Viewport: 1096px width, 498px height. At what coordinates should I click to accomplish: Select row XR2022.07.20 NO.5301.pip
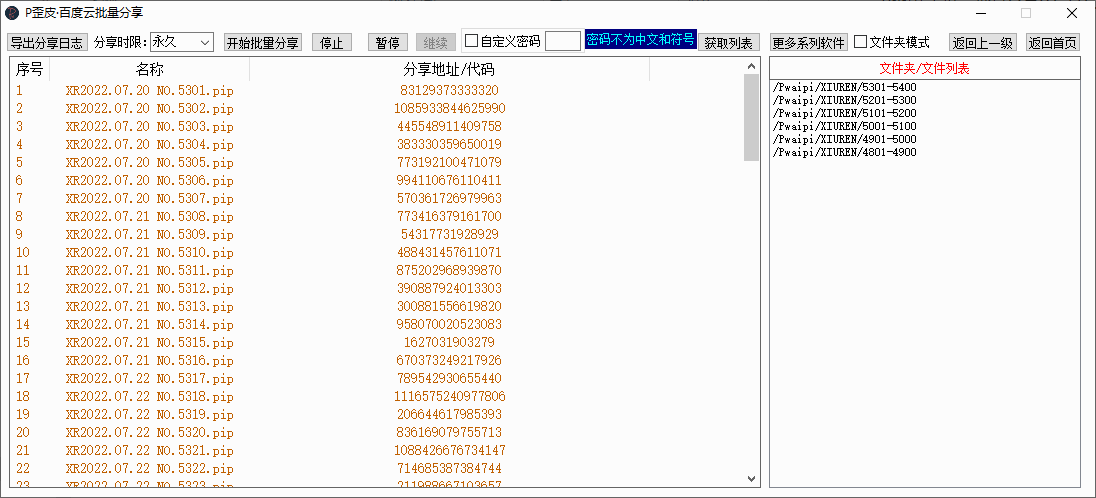pos(149,91)
